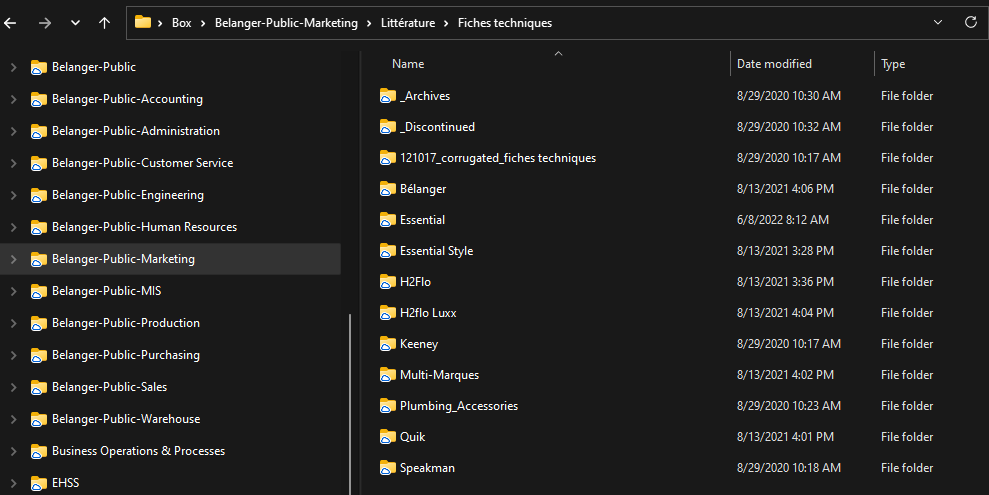Click 121017_corrugated_fiches techniques folder icon
This screenshot has width=989, height=495.
[387, 158]
